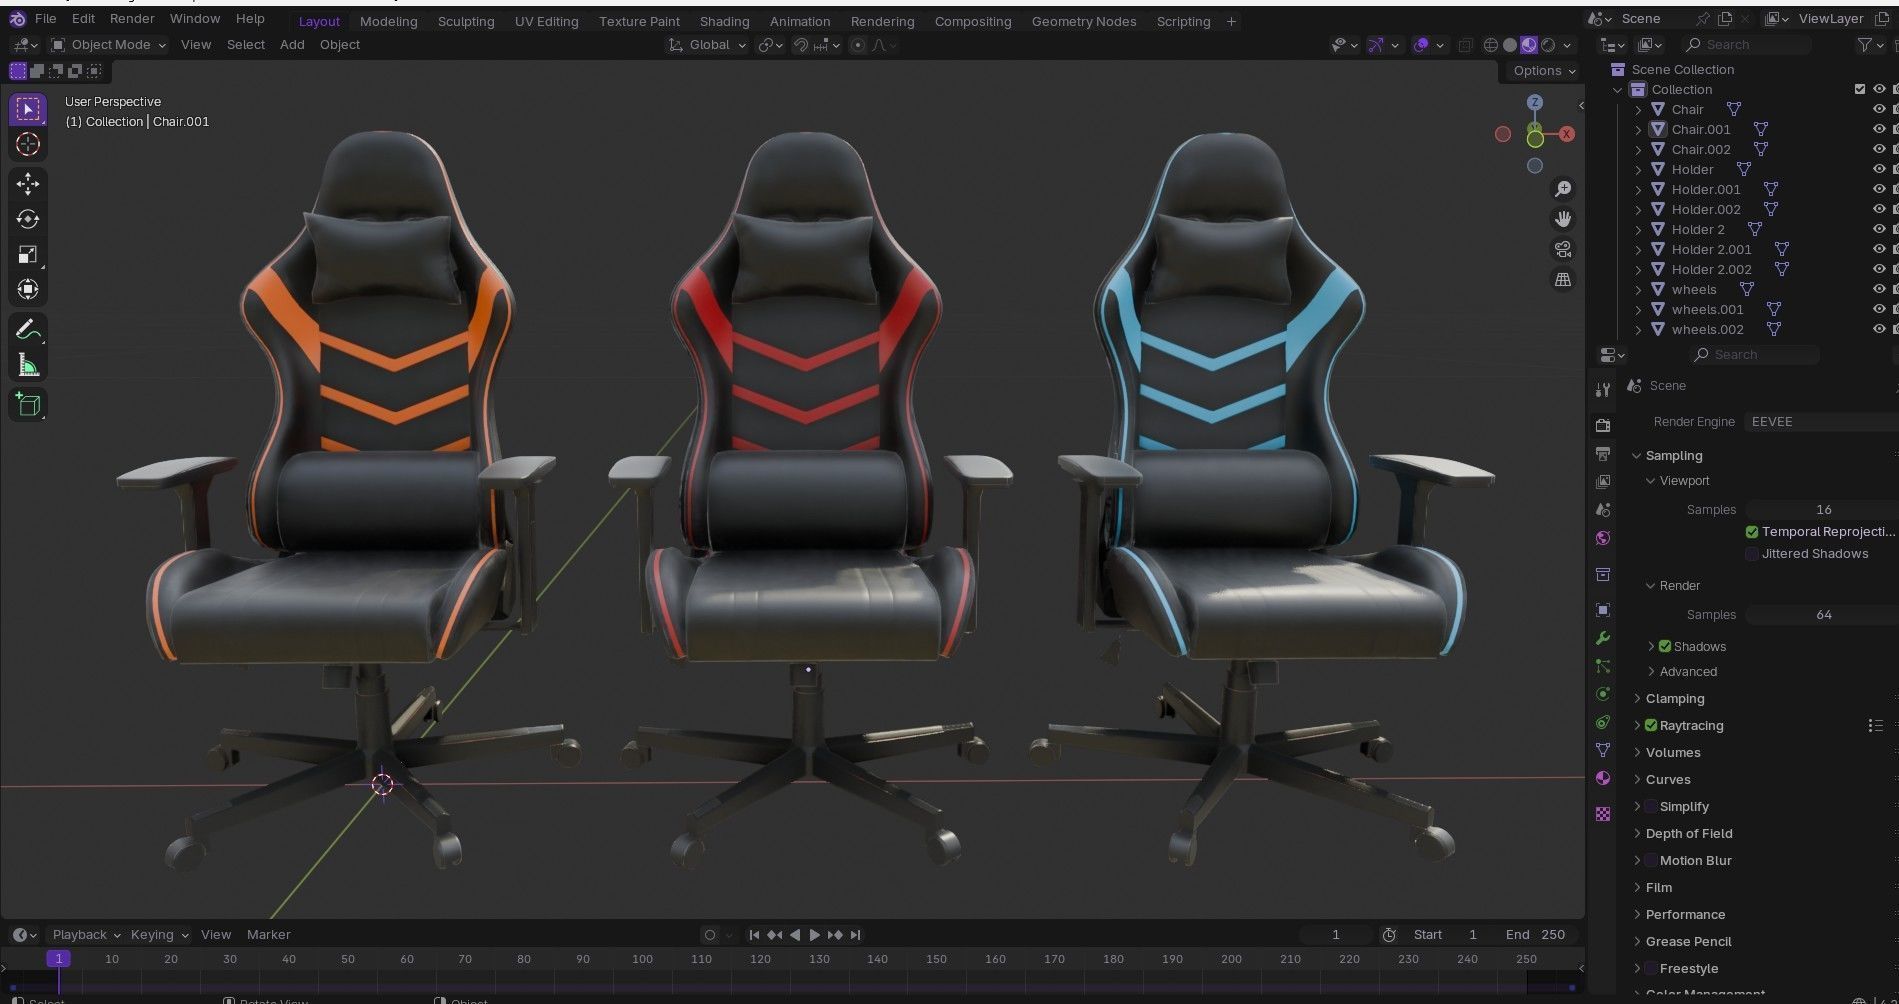Open the Render menu

pyautogui.click(x=132, y=19)
